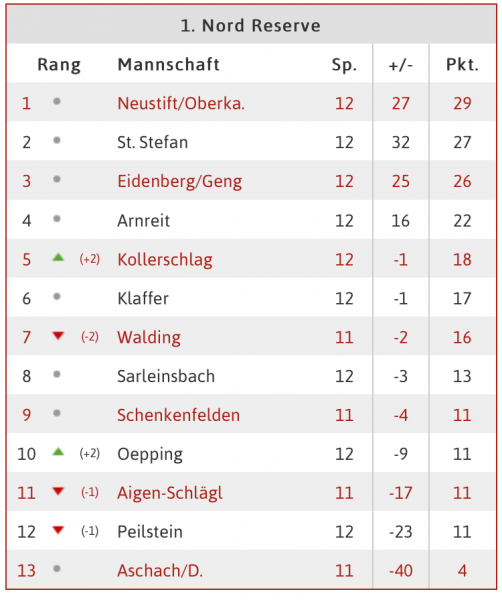Click the green up arrow beside Oepping

coord(58,452)
